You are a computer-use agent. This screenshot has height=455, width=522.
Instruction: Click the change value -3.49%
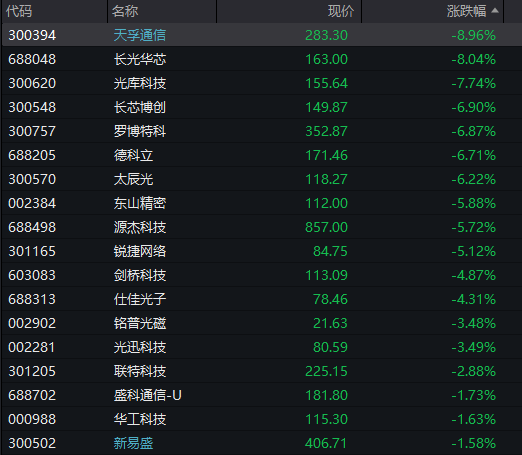474,347
